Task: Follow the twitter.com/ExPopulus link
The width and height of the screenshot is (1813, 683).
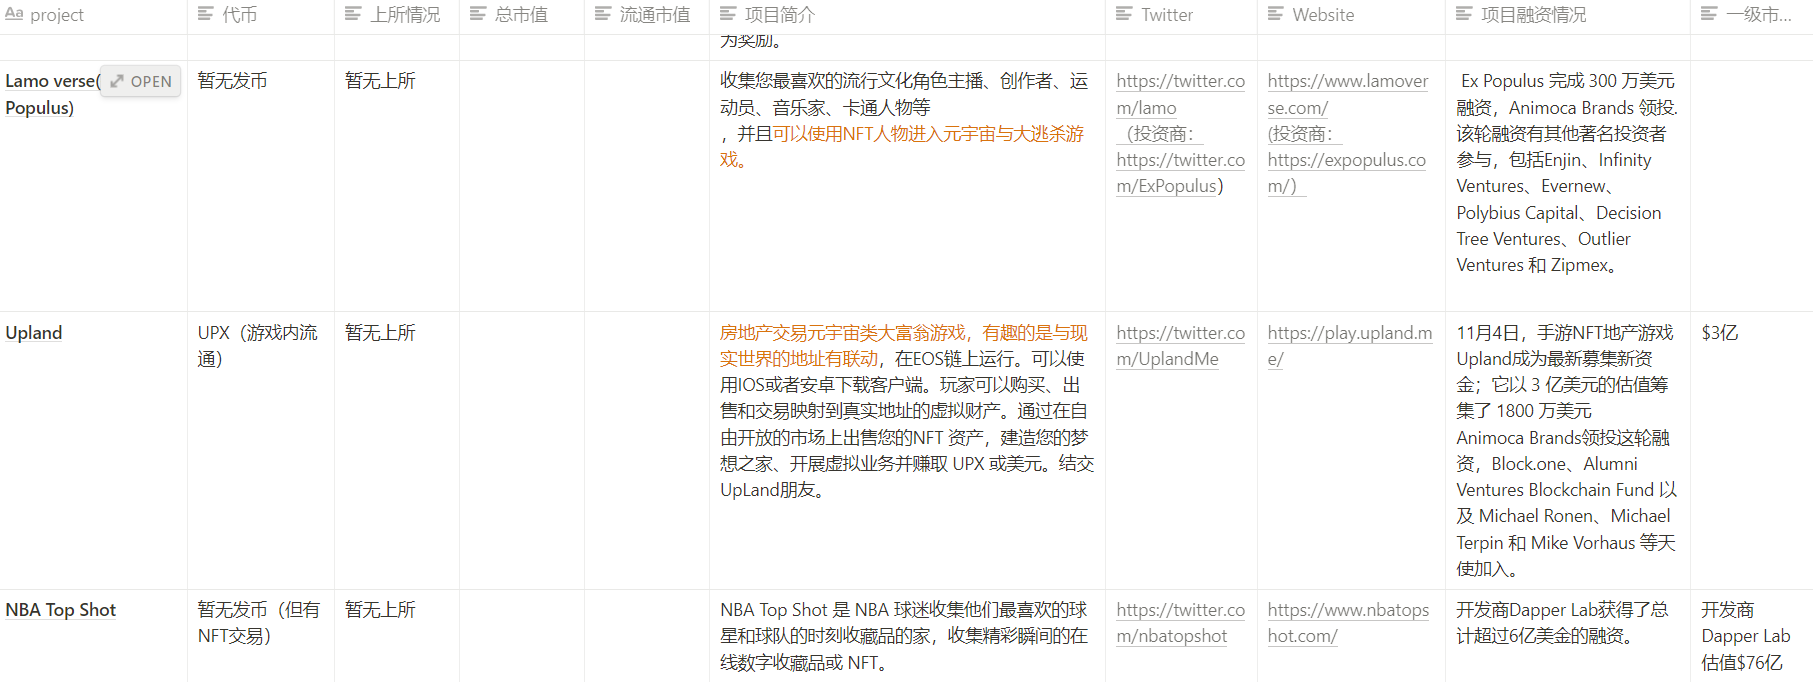Action: pyautogui.click(x=1180, y=173)
